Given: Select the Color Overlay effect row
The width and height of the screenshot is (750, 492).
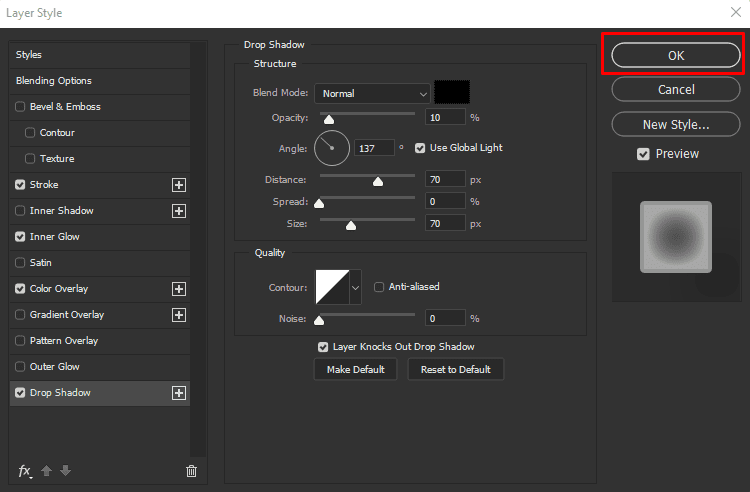Looking at the screenshot, I should pyautogui.click(x=100, y=289).
